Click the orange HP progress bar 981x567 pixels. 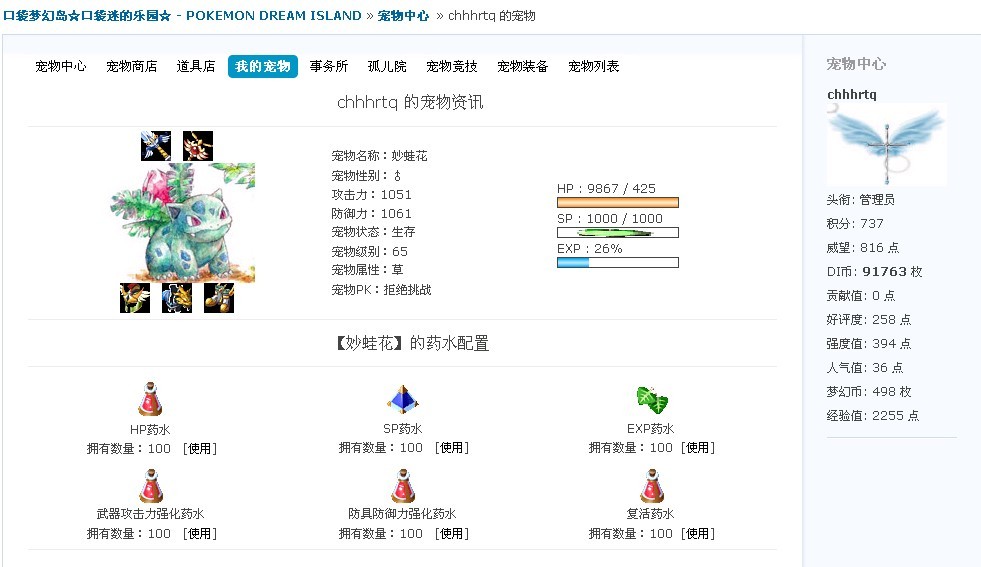click(618, 202)
